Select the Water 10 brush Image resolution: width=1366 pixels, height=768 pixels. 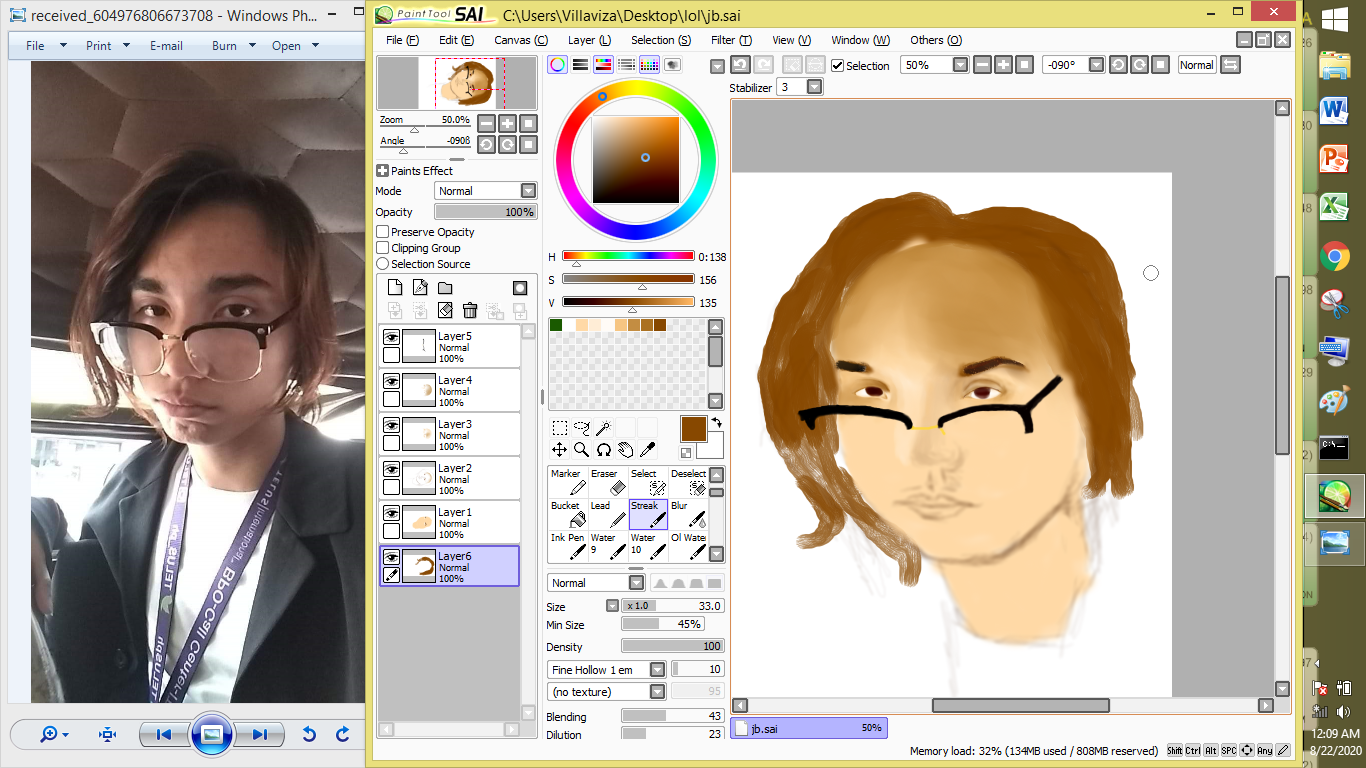click(647, 546)
